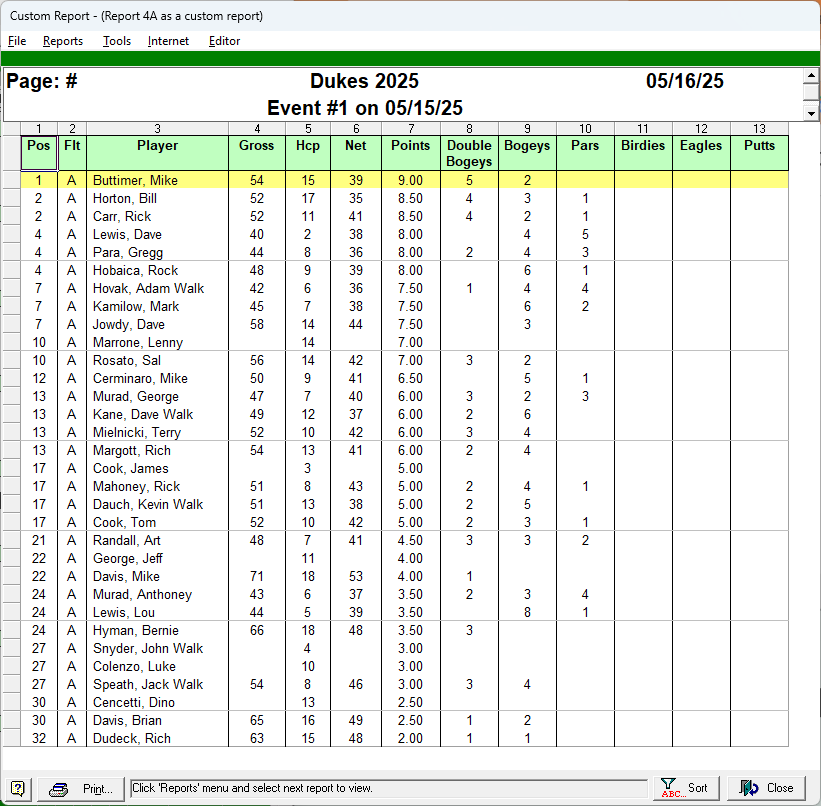Click the status message field about Reports menu
This screenshot has height=806, width=821.
(389, 788)
